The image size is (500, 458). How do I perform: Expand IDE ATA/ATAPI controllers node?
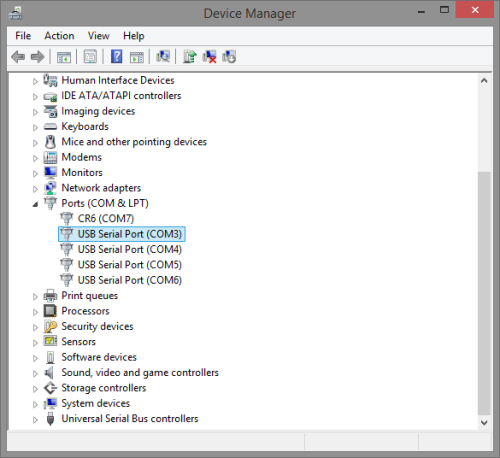pos(35,97)
